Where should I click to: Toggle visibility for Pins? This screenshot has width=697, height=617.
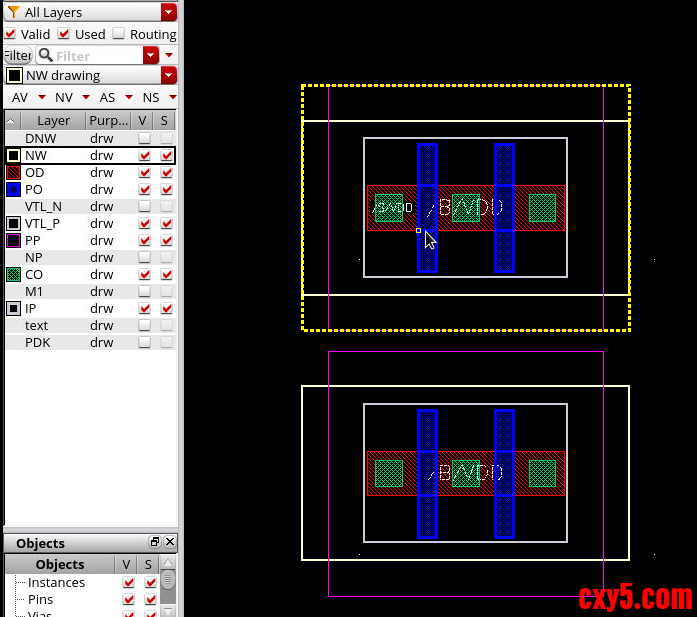click(x=128, y=599)
